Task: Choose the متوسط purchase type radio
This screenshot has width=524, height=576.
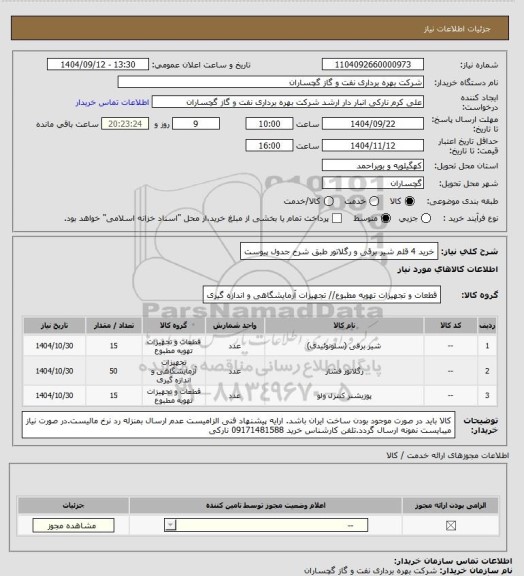Action: click(385, 218)
